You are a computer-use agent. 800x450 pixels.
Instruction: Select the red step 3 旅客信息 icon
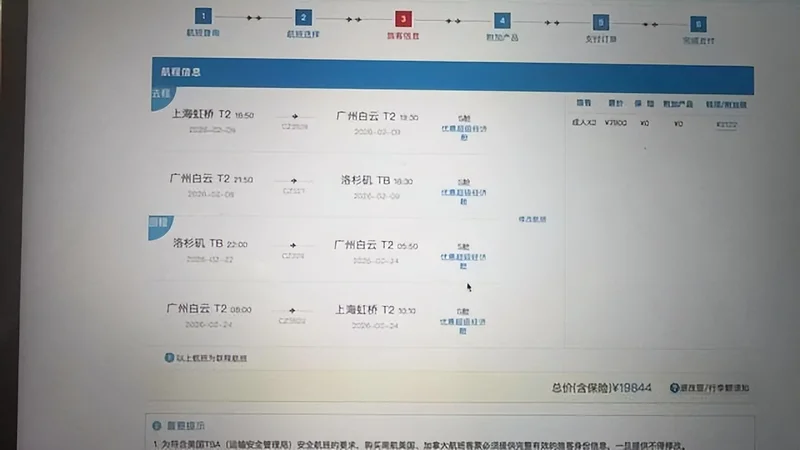click(403, 18)
